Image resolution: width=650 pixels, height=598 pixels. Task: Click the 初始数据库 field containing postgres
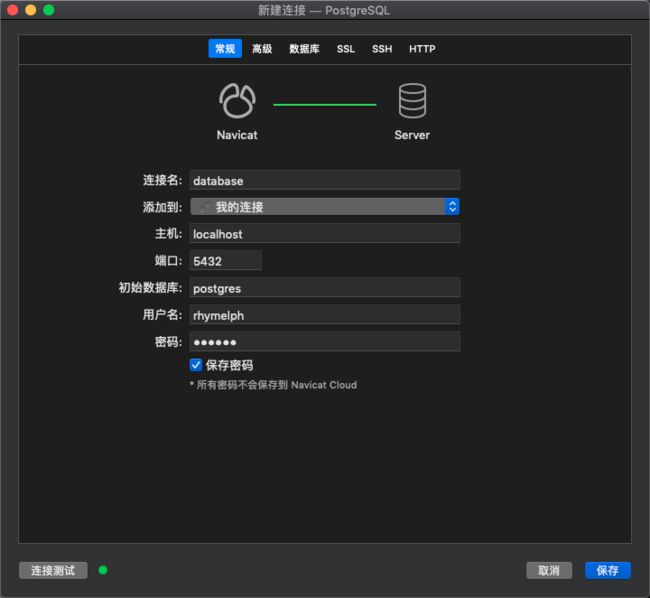[325, 288]
